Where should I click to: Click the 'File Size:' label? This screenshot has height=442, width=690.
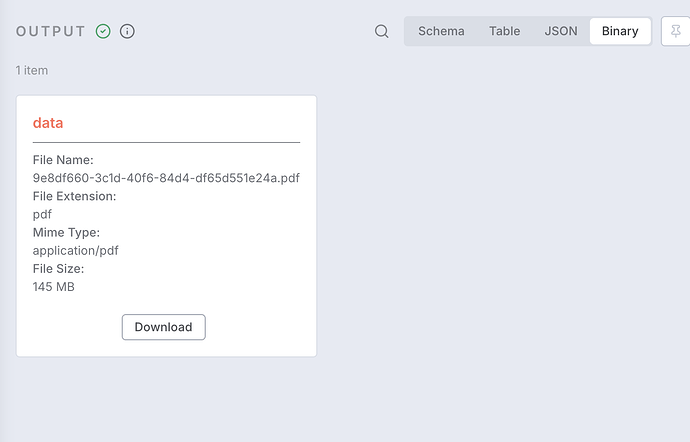pos(58,268)
